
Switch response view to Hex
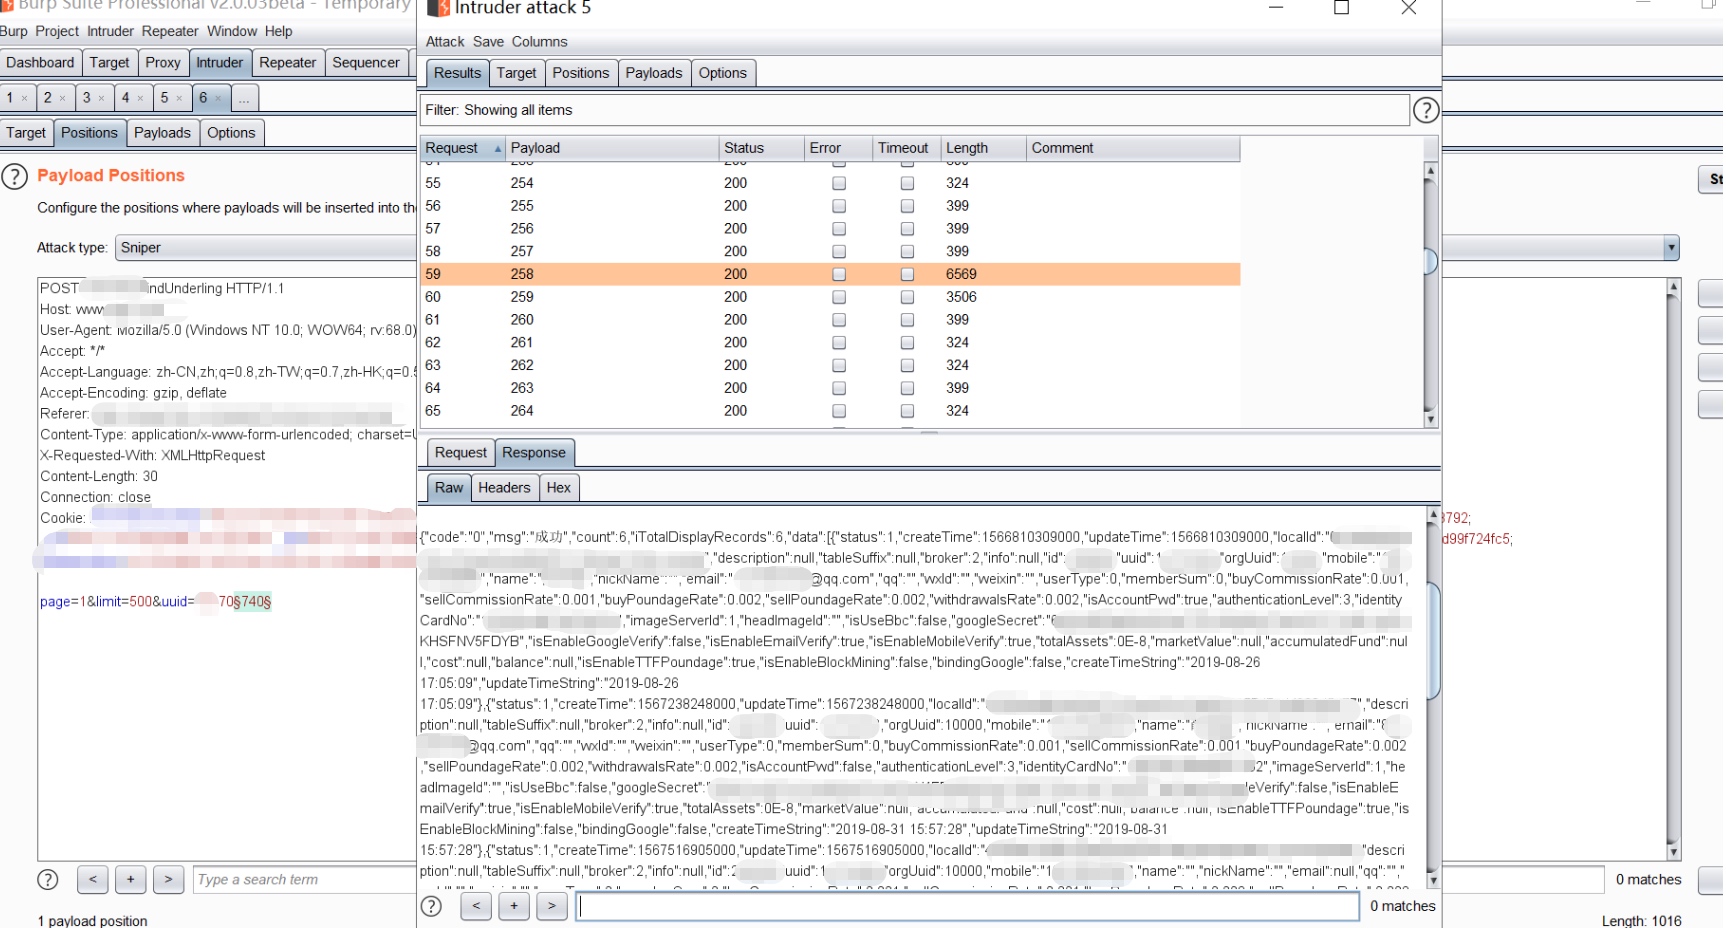click(x=559, y=488)
